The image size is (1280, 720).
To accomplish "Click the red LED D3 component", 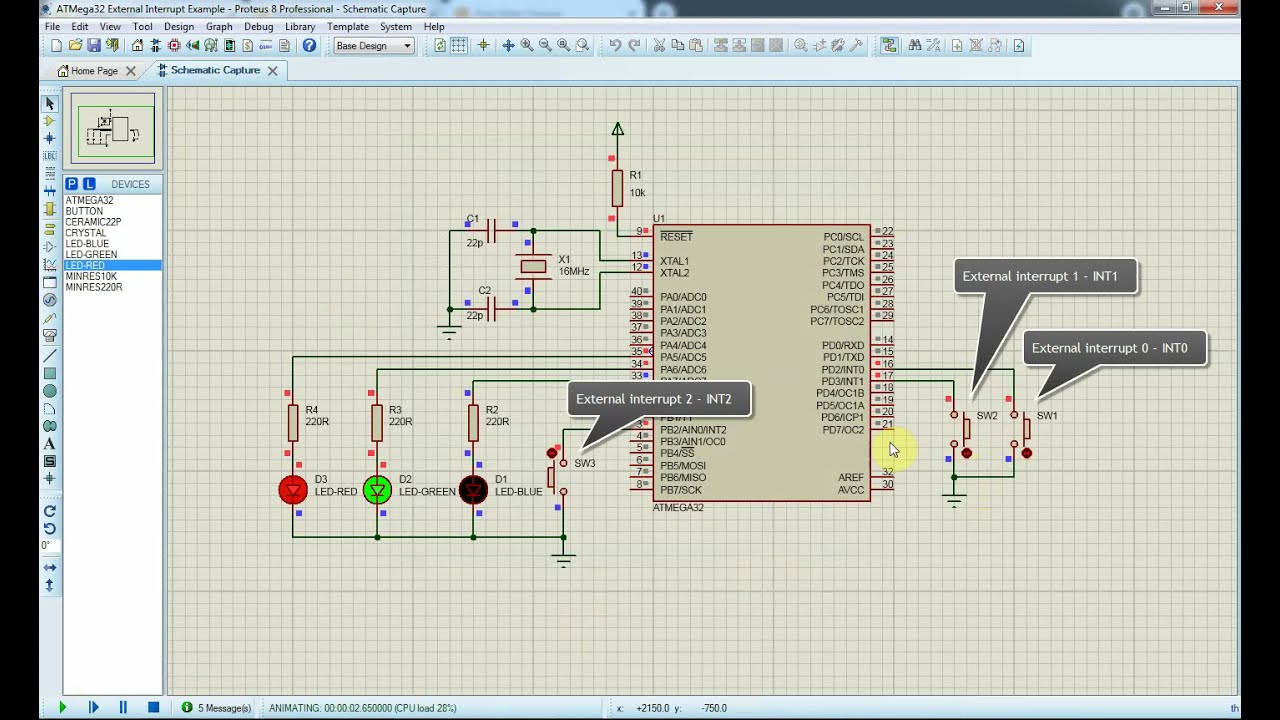I will 293,489.
